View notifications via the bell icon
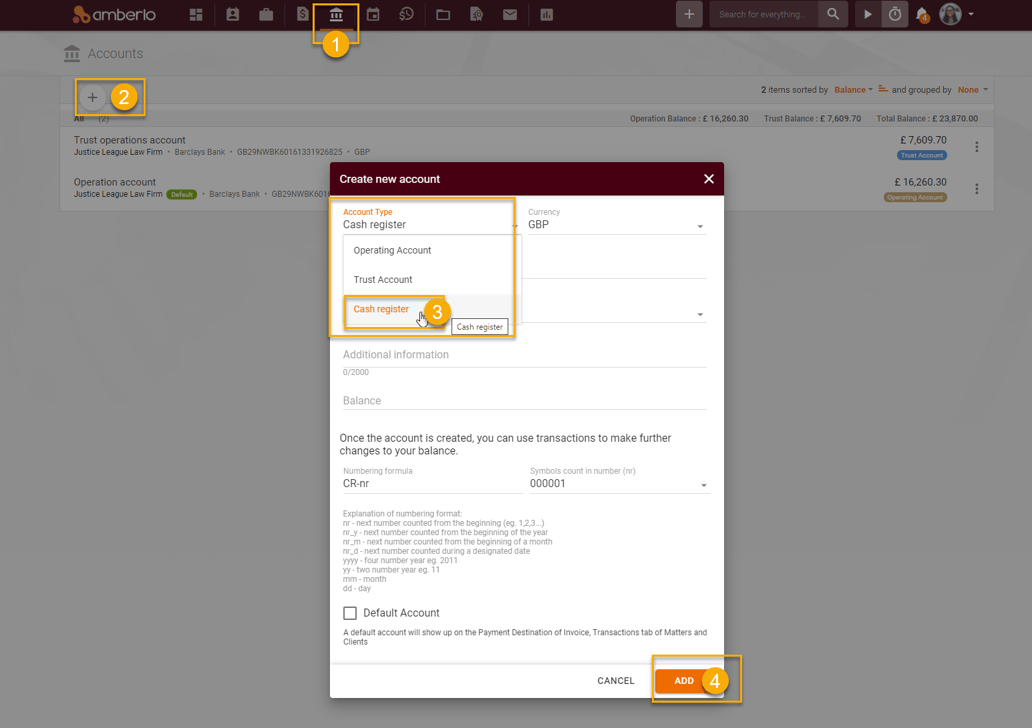This screenshot has width=1032, height=728. [x=921, y=14]
